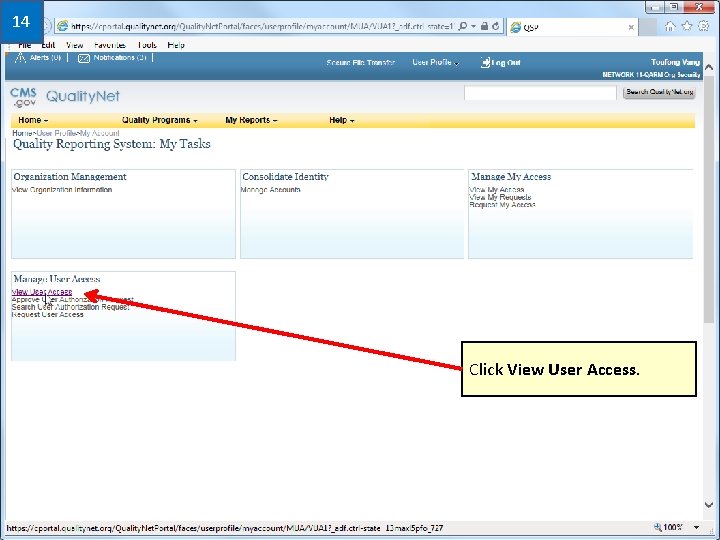This screenshot has height=540, width=720.
Task: Click the browser Home icon
Action: click(x=670, y=27)
